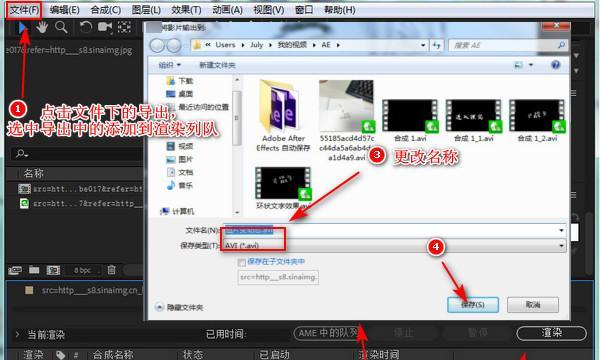Refresh the AE folder location
This screenshot has height=360, width=600.
[437, 45]
